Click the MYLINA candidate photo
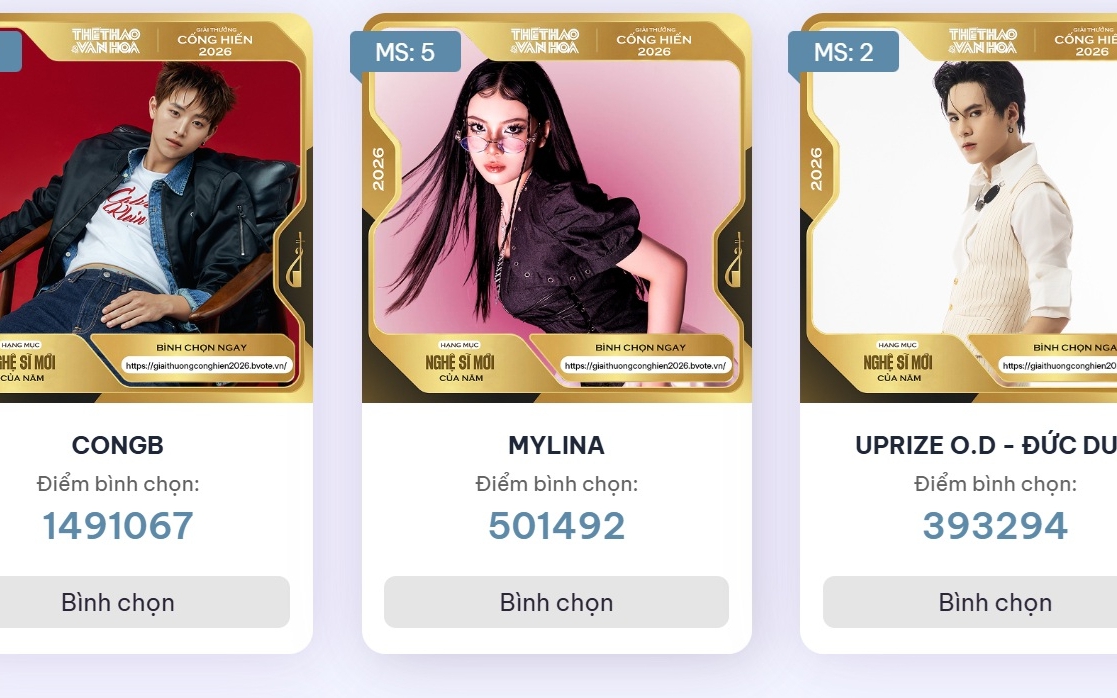This screenshot has width=1117, height=698. tap(556, 208)
